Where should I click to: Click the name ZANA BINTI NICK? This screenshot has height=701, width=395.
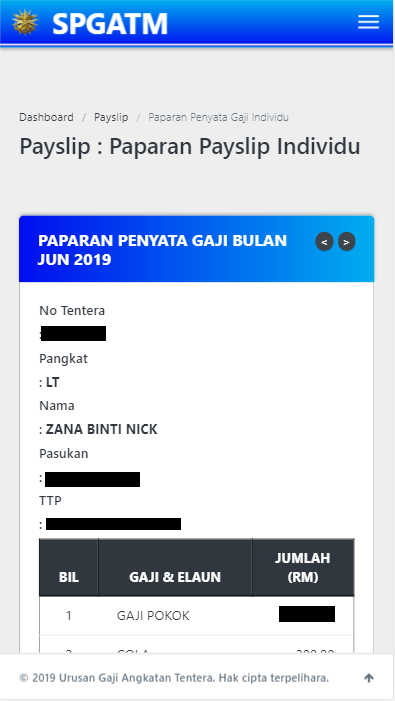[x=101, y=430]
